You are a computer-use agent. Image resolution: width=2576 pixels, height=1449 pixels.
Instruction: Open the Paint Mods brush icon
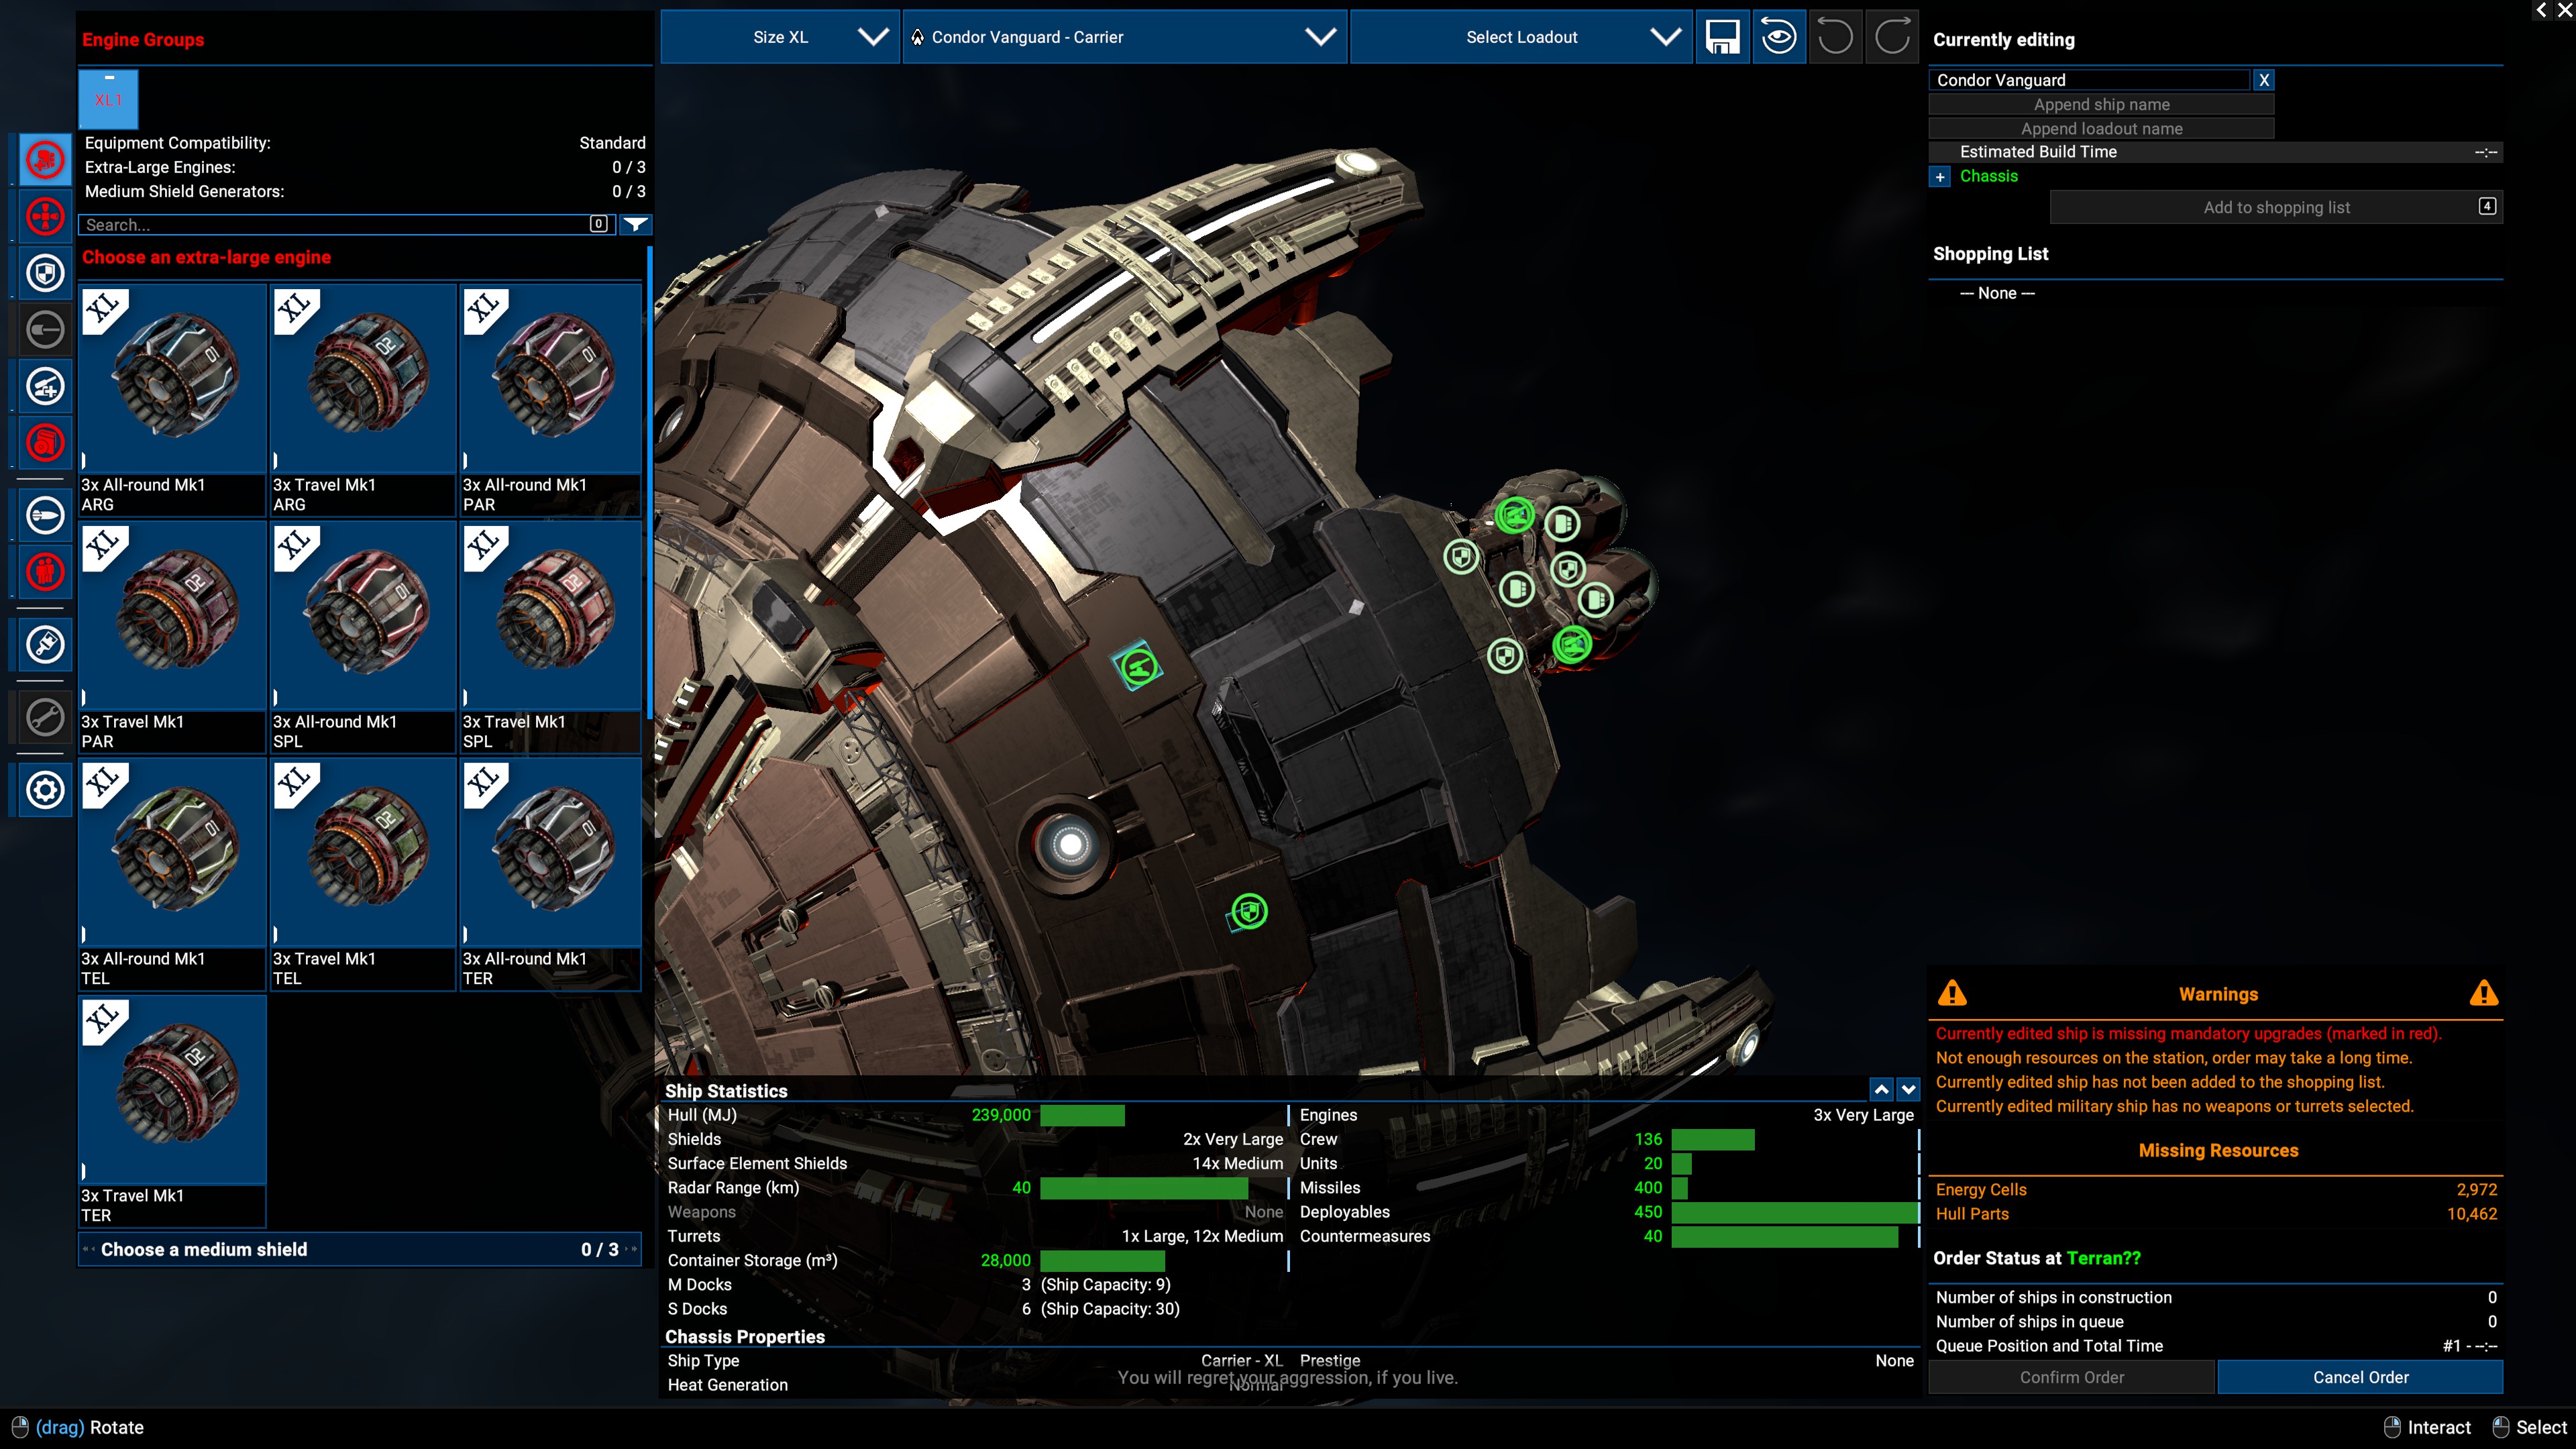pyautogui.click(x=45, y=645)
